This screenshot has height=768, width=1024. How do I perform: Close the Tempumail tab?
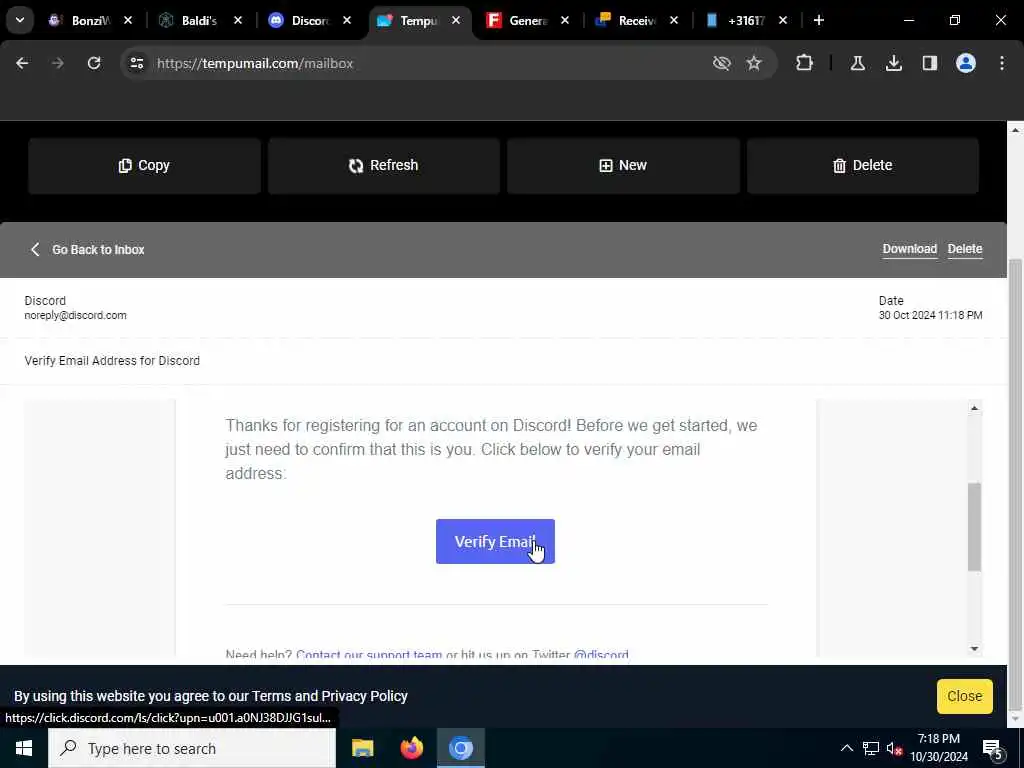tap(456, 20)
